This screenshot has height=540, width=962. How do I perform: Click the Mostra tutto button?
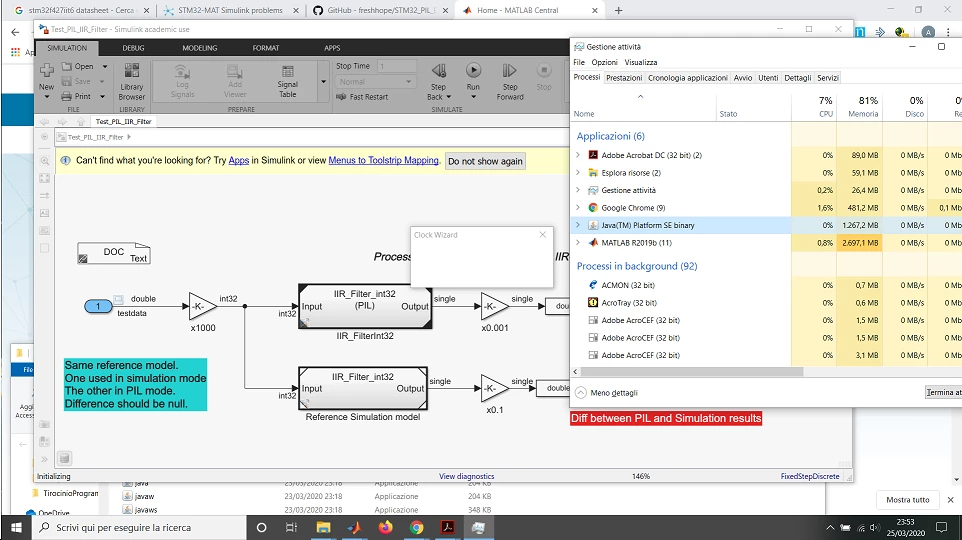[x=907, y=500]
